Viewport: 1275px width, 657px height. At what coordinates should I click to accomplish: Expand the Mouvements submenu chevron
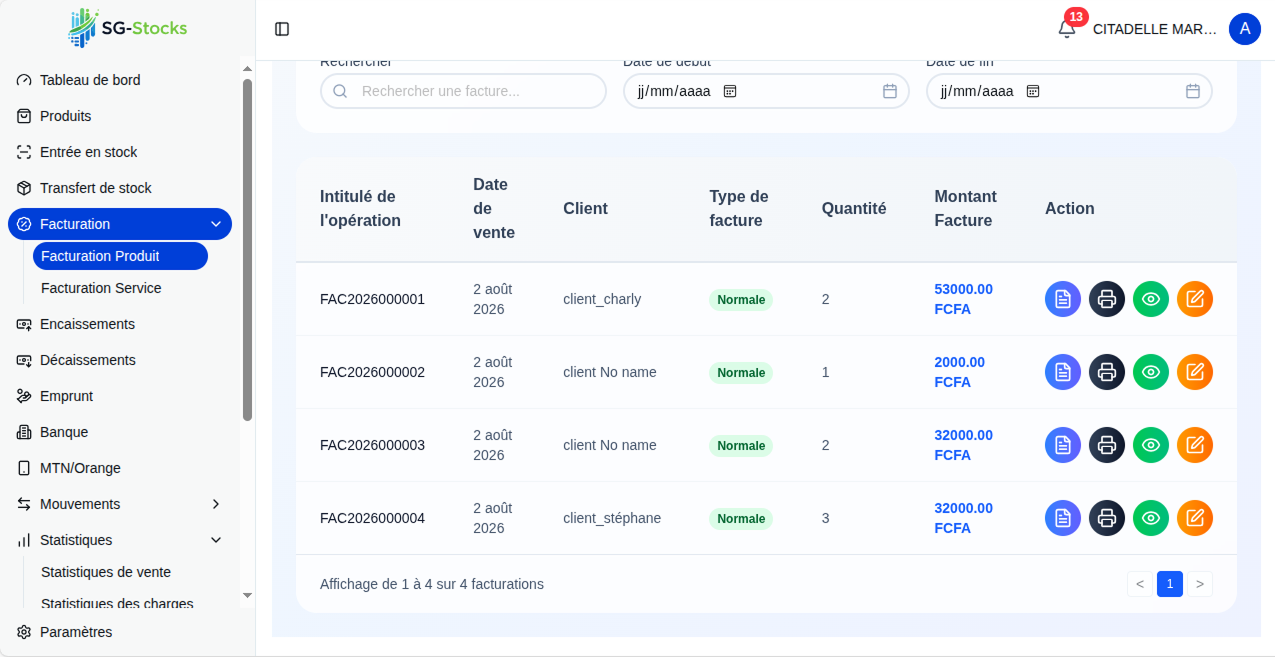tap(216, 504)
